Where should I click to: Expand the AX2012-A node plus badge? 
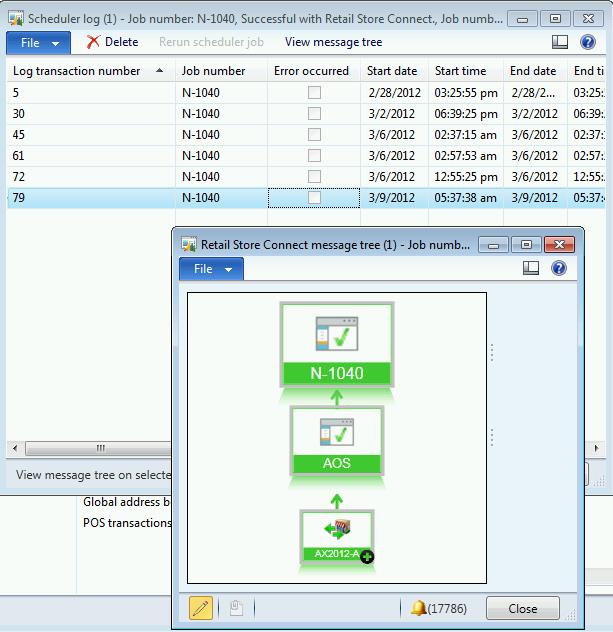(x=367, y=556)
